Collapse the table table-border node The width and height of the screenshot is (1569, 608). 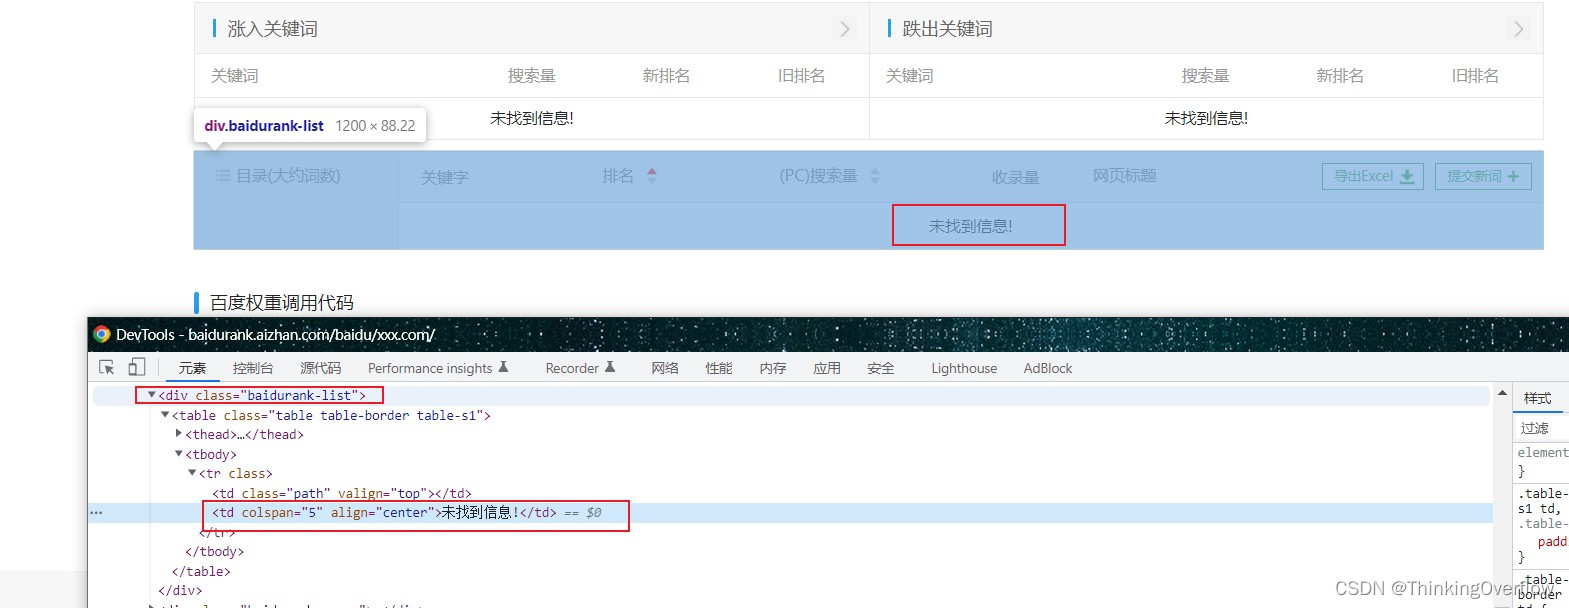coord(165,415)
